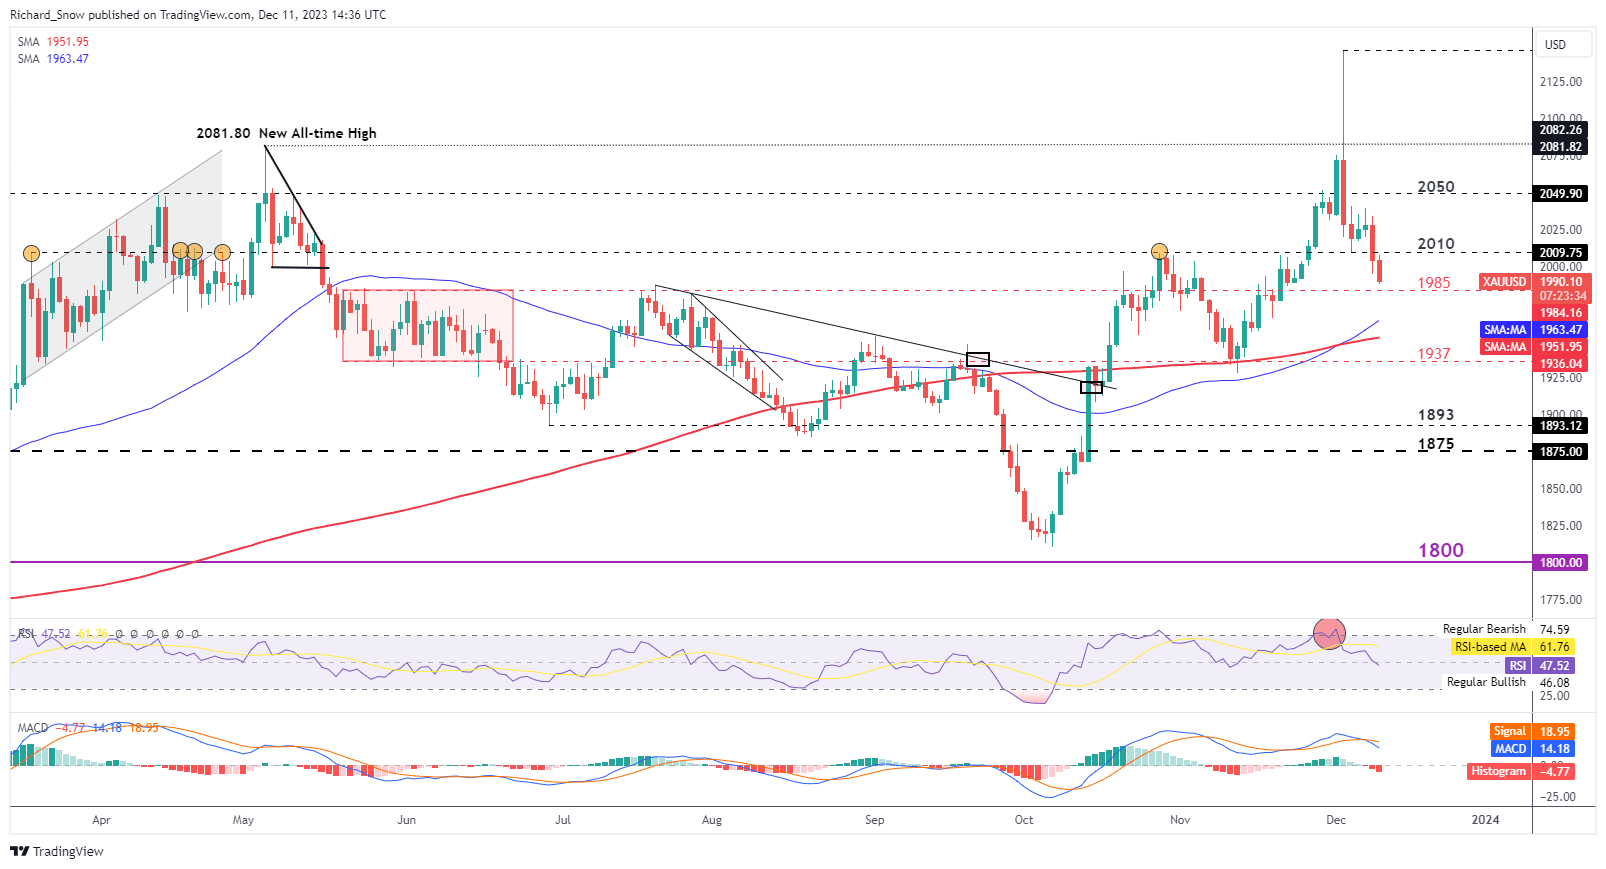Click the red Histogram -4.77 tag

[x=1521, y=771]
